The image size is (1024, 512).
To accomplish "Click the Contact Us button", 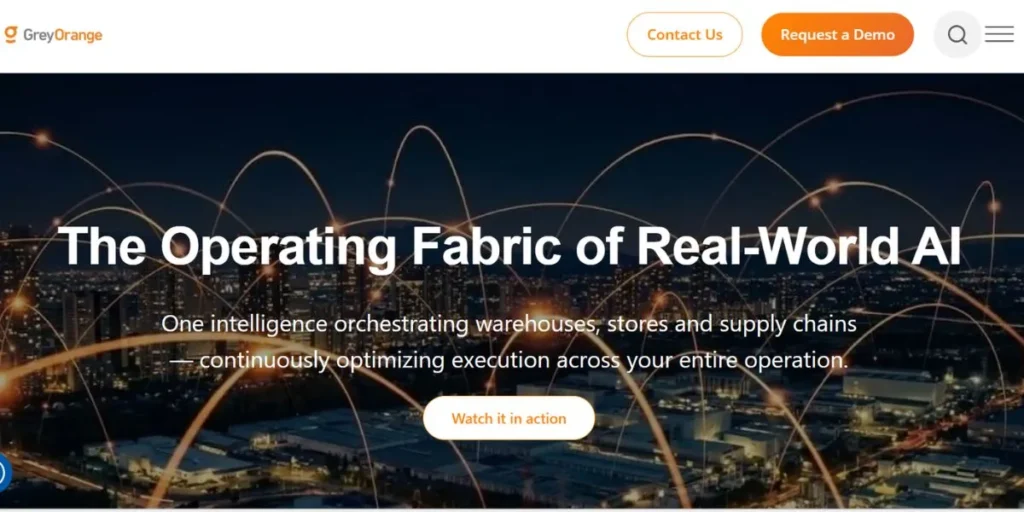I will (x=684, y=35).
